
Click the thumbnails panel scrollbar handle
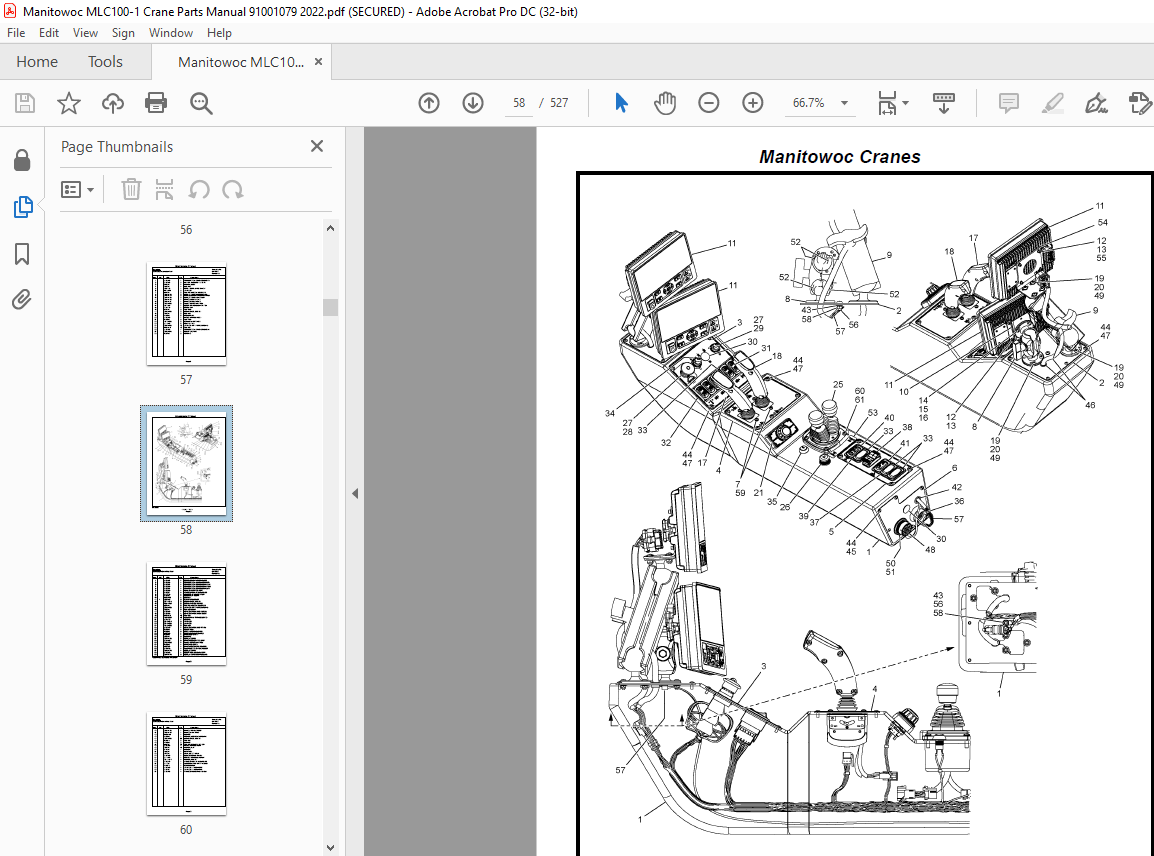click(330, 307)
